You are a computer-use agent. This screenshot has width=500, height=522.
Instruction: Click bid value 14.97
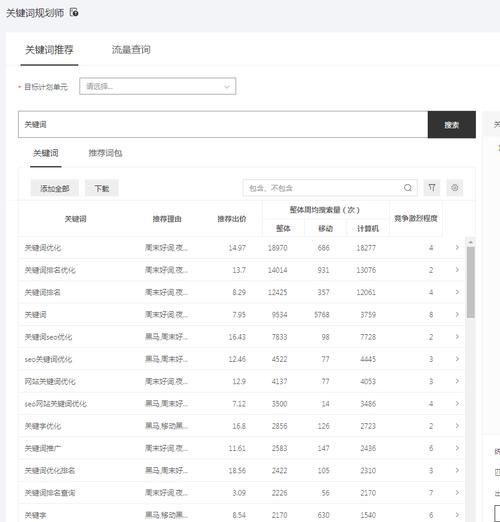(x=237, y=248)
